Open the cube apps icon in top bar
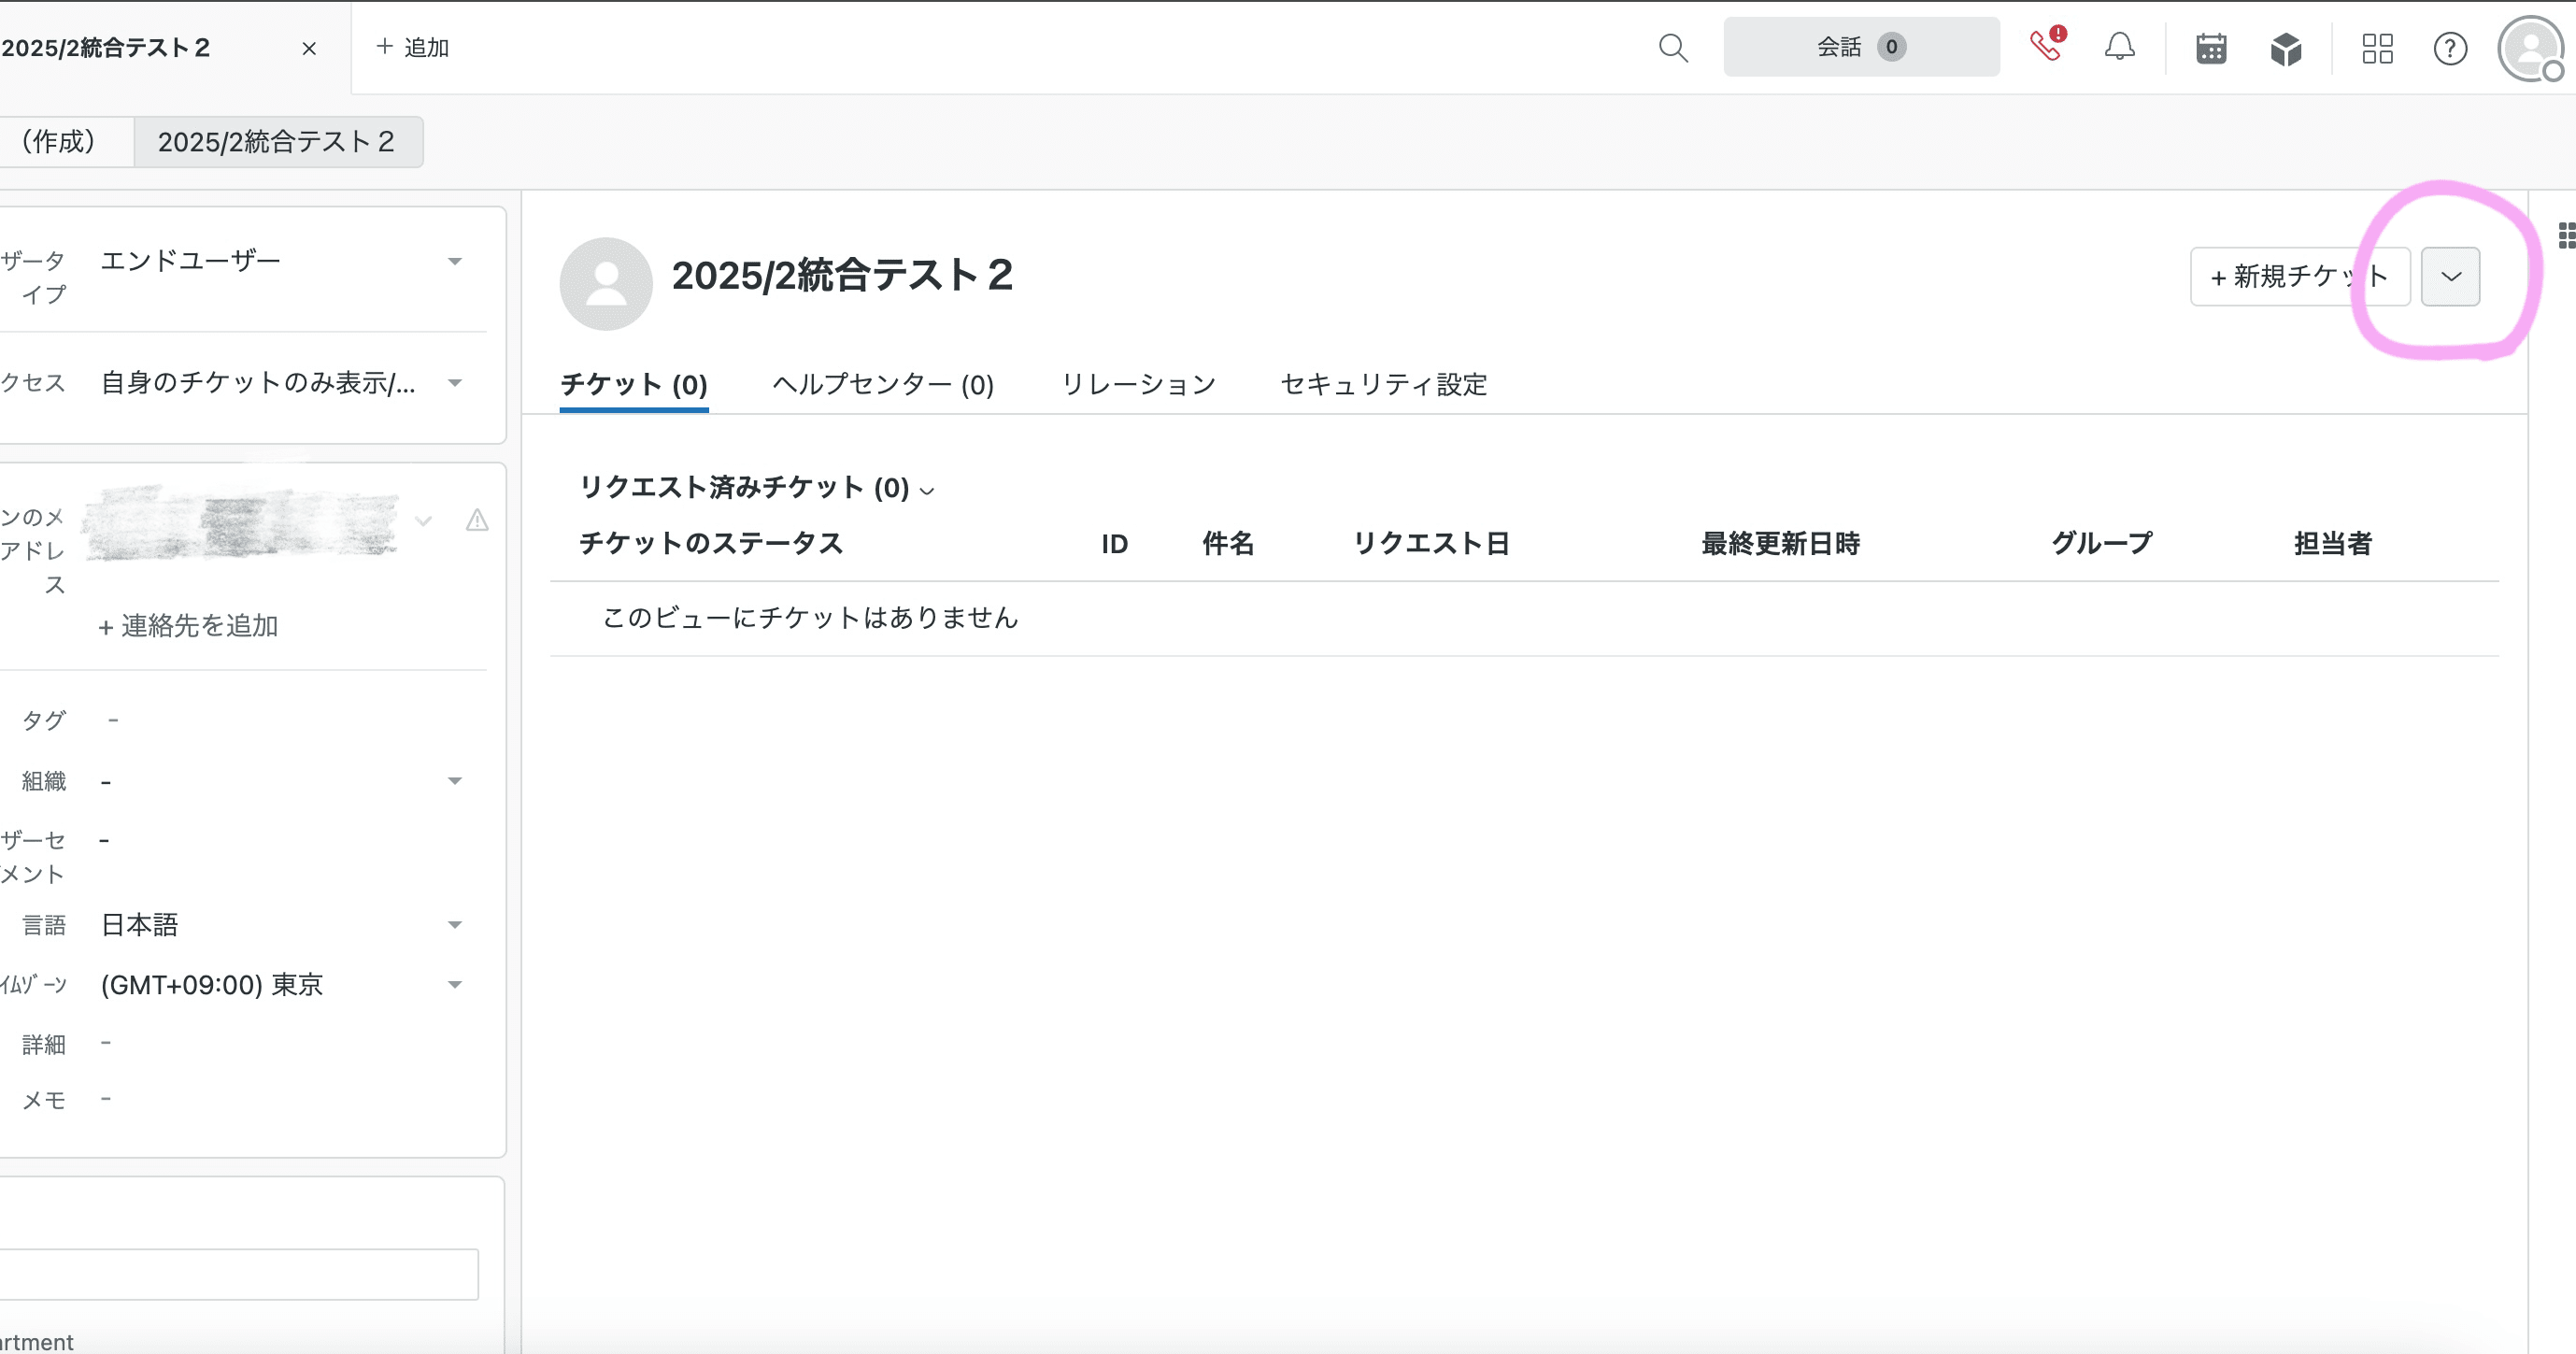Image resolution: width=2576 pixels, height=1354 pixels. [x=2286, y=48]
